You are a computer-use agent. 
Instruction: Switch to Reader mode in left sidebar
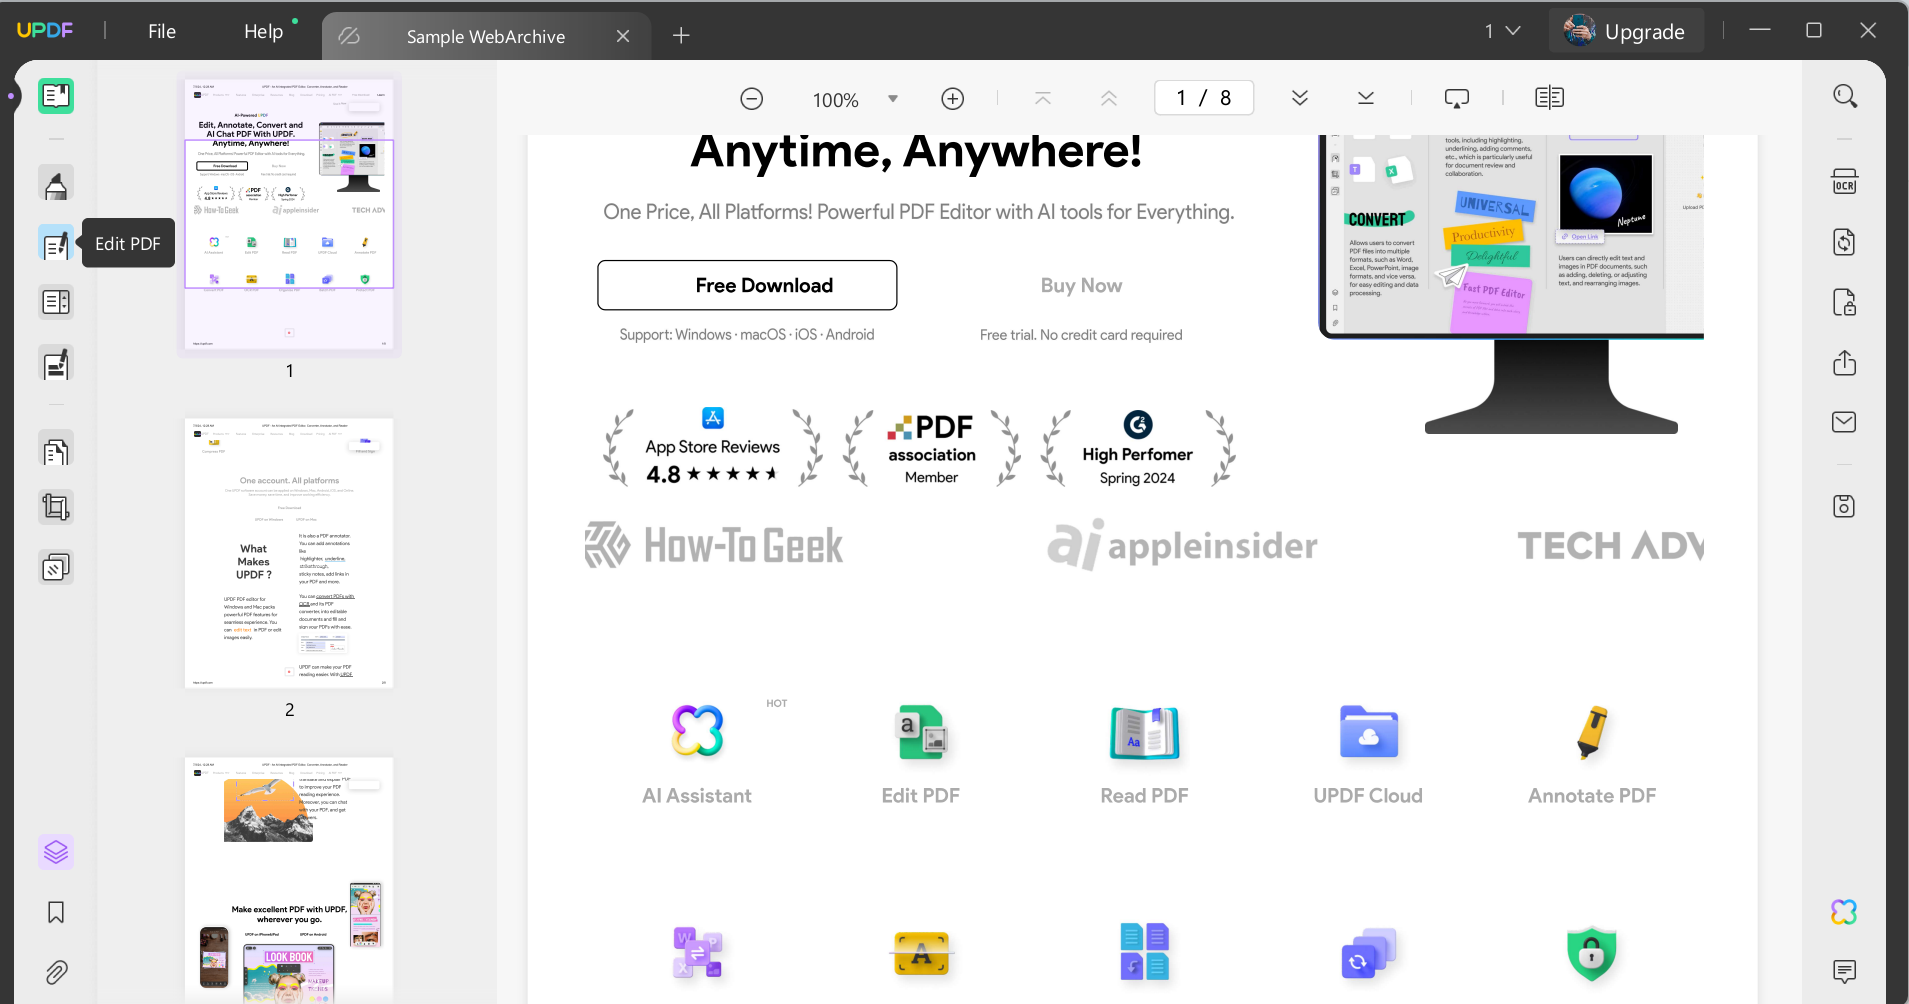tap(56, 96)
